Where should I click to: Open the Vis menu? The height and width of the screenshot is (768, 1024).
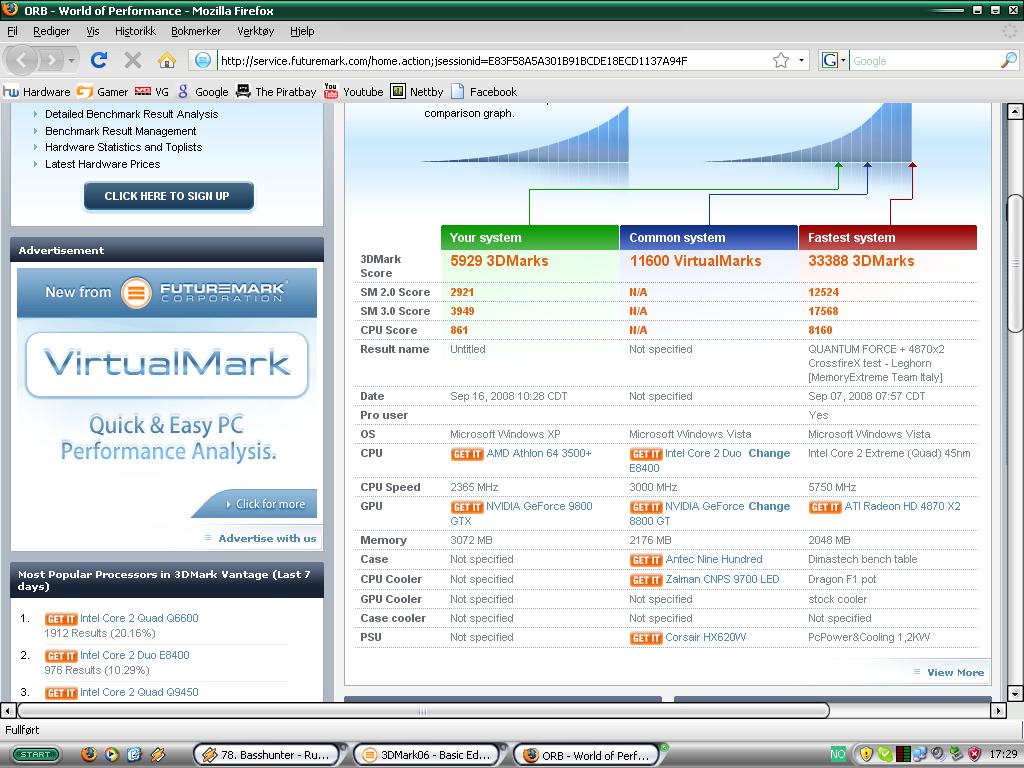click(93, 31)
